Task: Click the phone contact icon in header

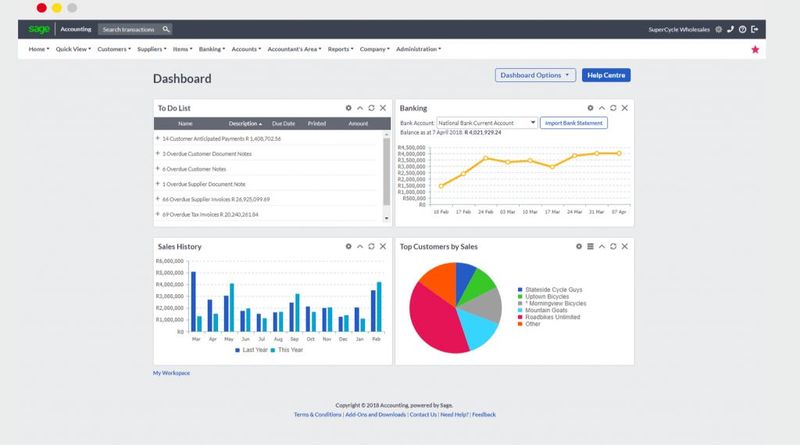Action: tap(730, 29)
